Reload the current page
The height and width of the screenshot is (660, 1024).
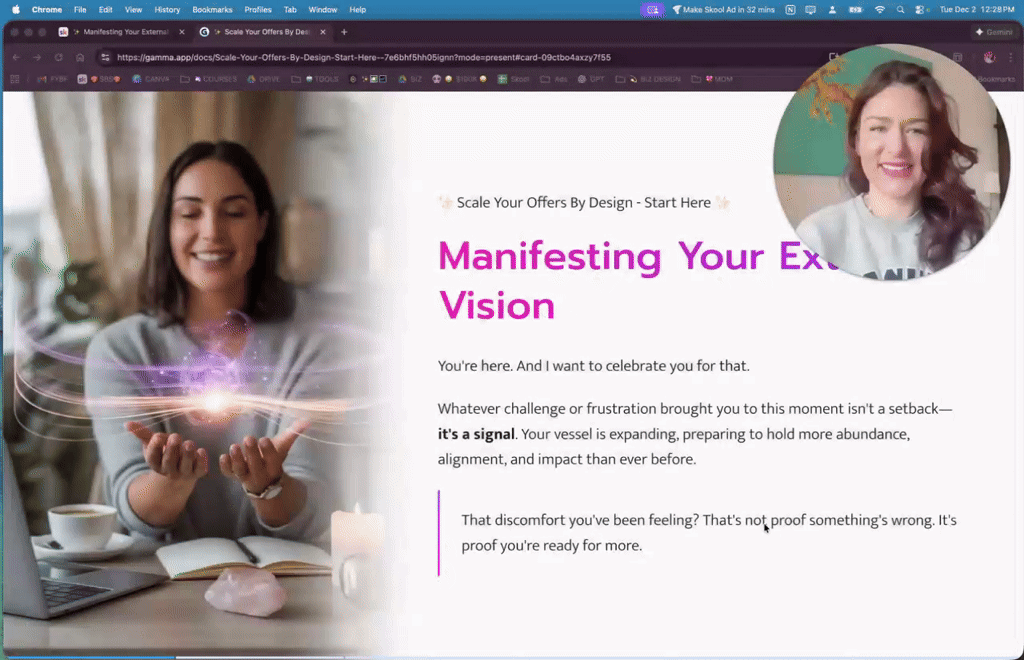point(59,57)
